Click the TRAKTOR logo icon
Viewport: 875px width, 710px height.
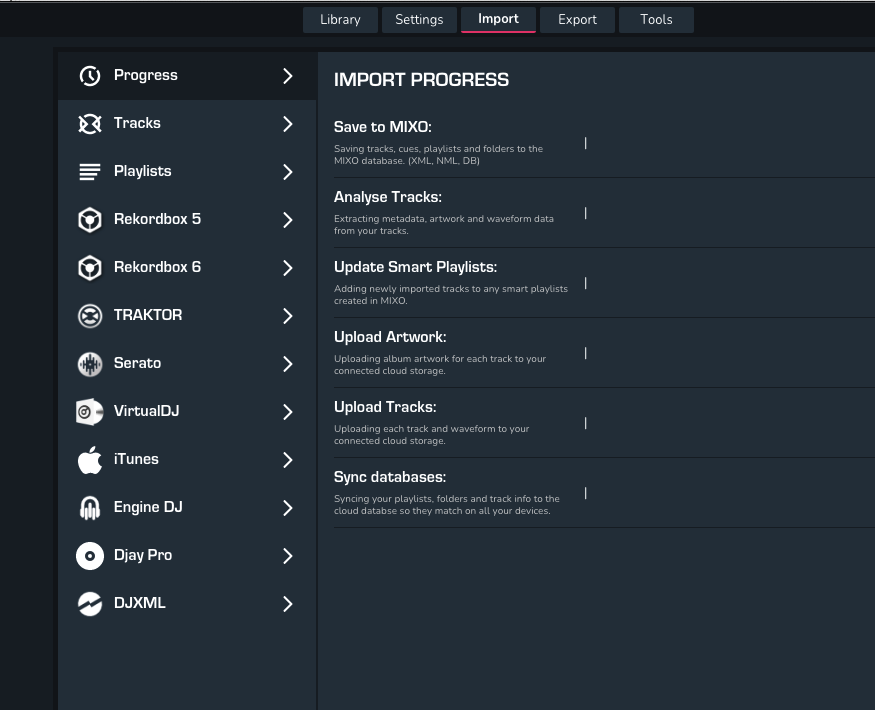90,316
